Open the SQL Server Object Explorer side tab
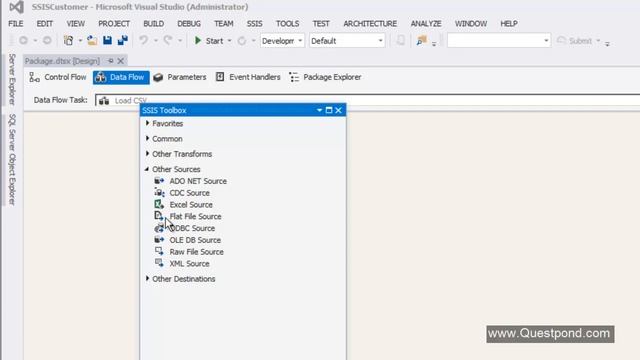This screenshot has width=640, height=360. (12, 160)
